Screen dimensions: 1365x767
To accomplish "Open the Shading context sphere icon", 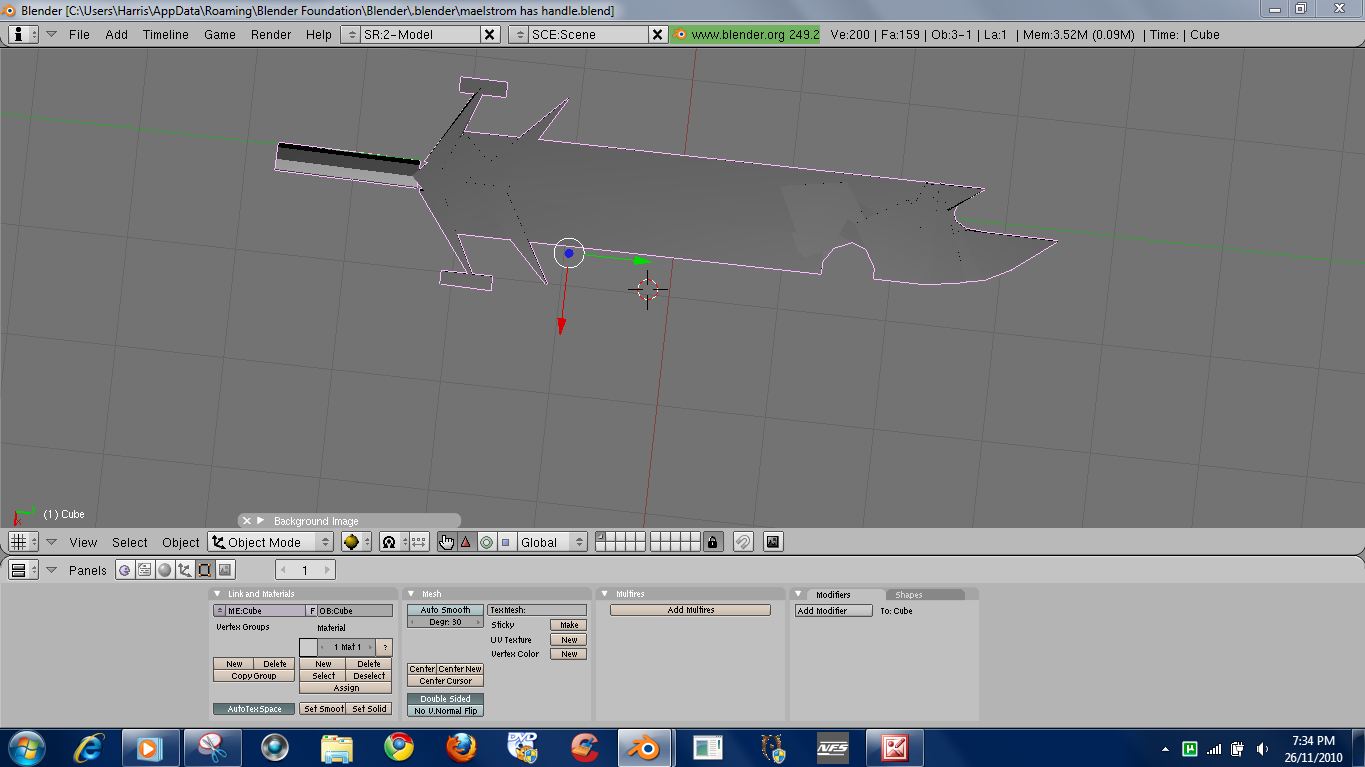I will click(164, 570).
